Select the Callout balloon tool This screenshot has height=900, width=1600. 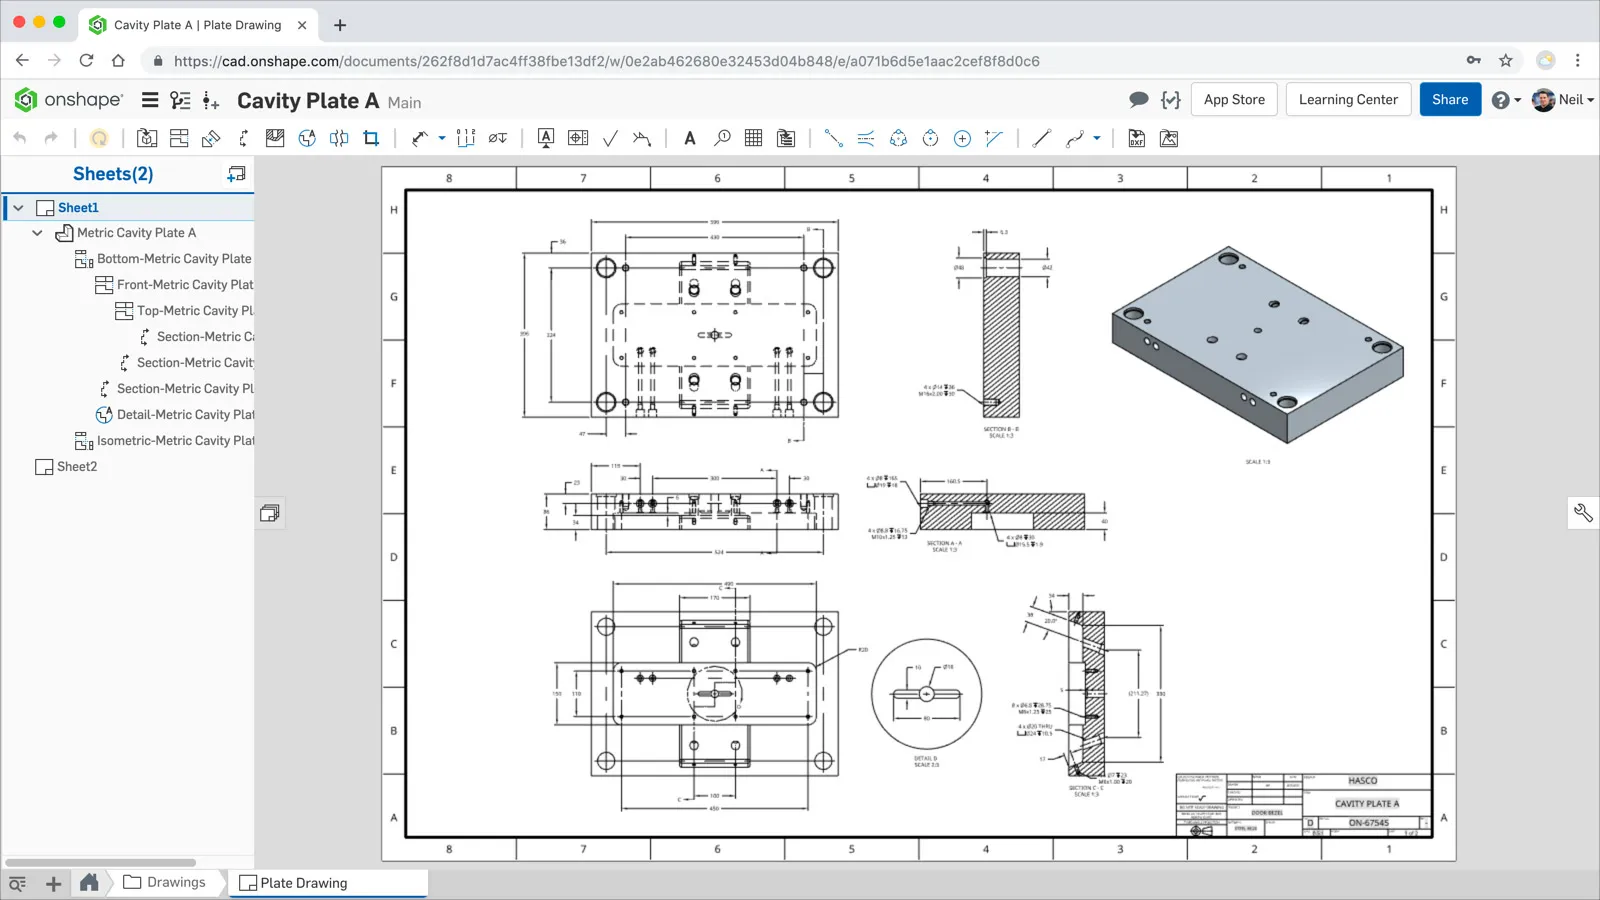click(x=722, y=139)
